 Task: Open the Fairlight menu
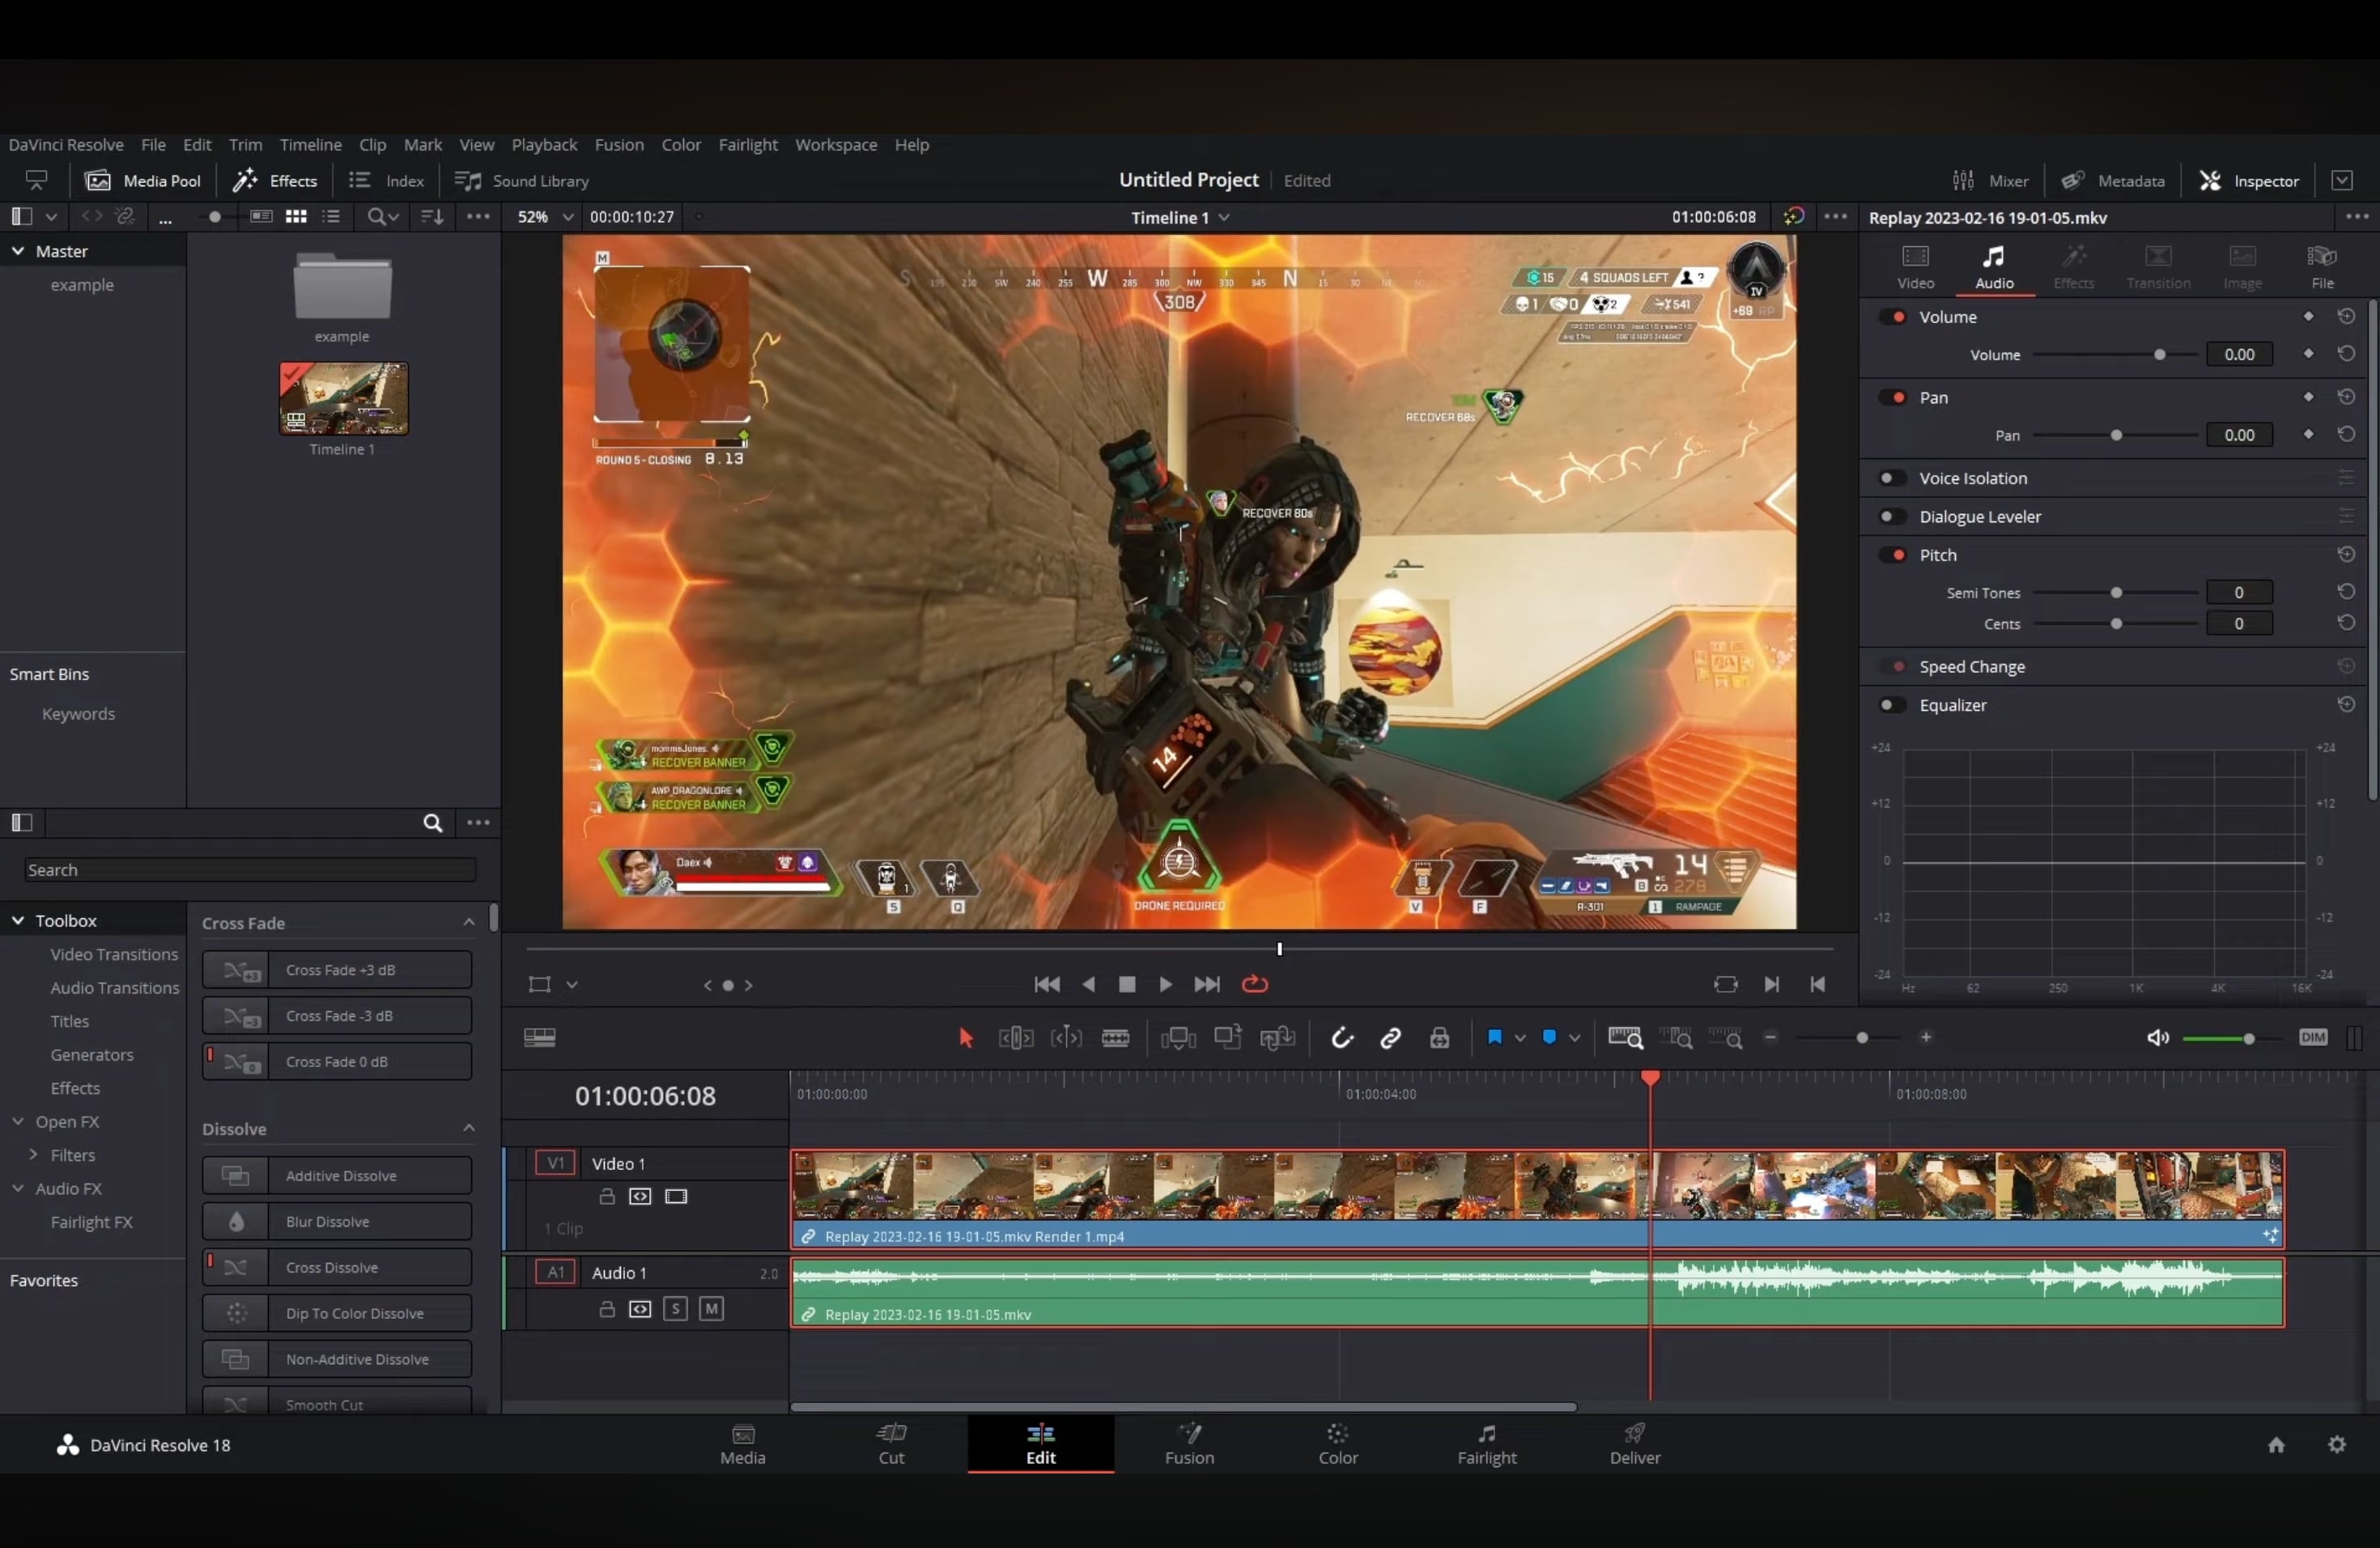(747, 145)
